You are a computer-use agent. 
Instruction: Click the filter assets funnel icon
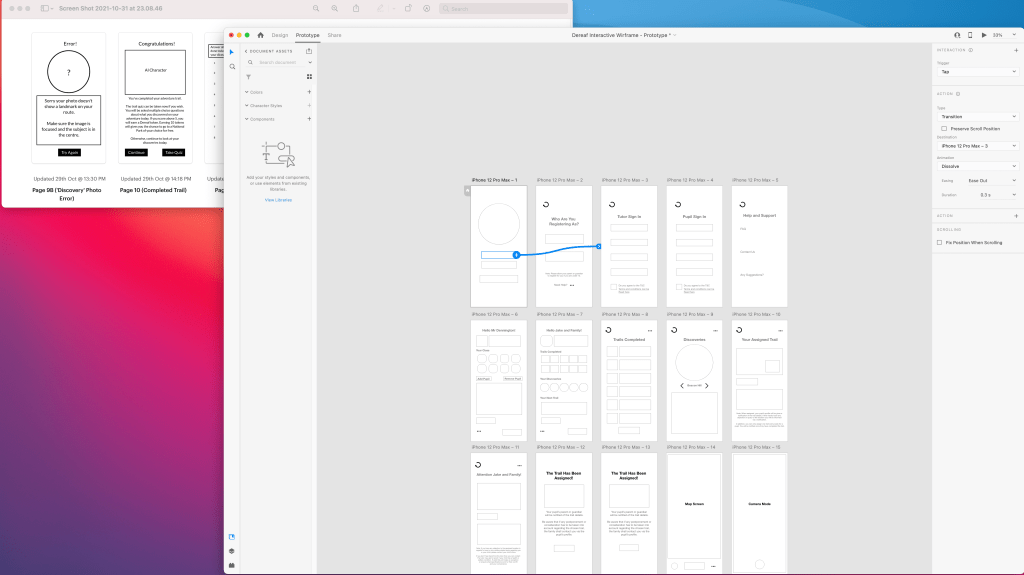point(248,76)
